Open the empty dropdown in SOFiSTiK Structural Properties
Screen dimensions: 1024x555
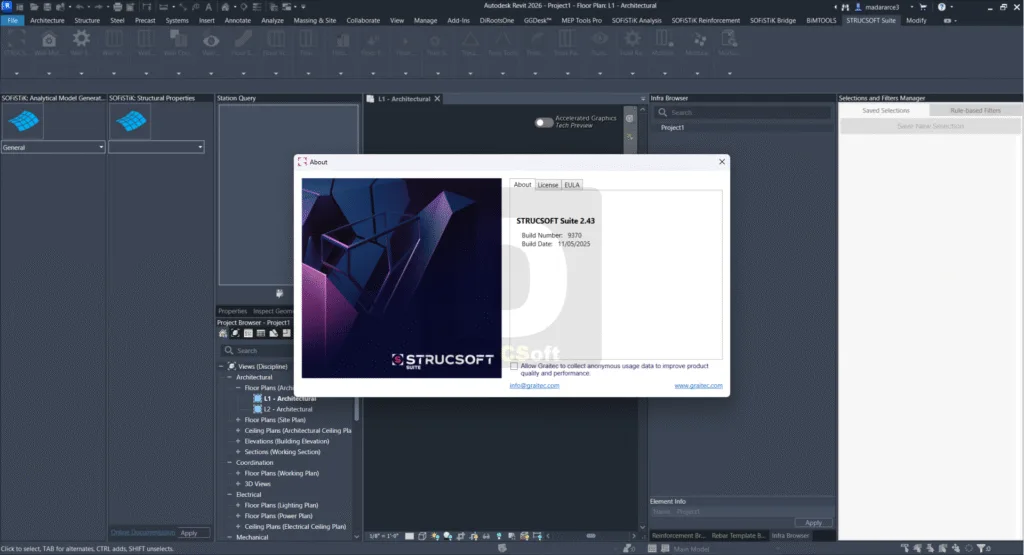(x=156, y=148)
